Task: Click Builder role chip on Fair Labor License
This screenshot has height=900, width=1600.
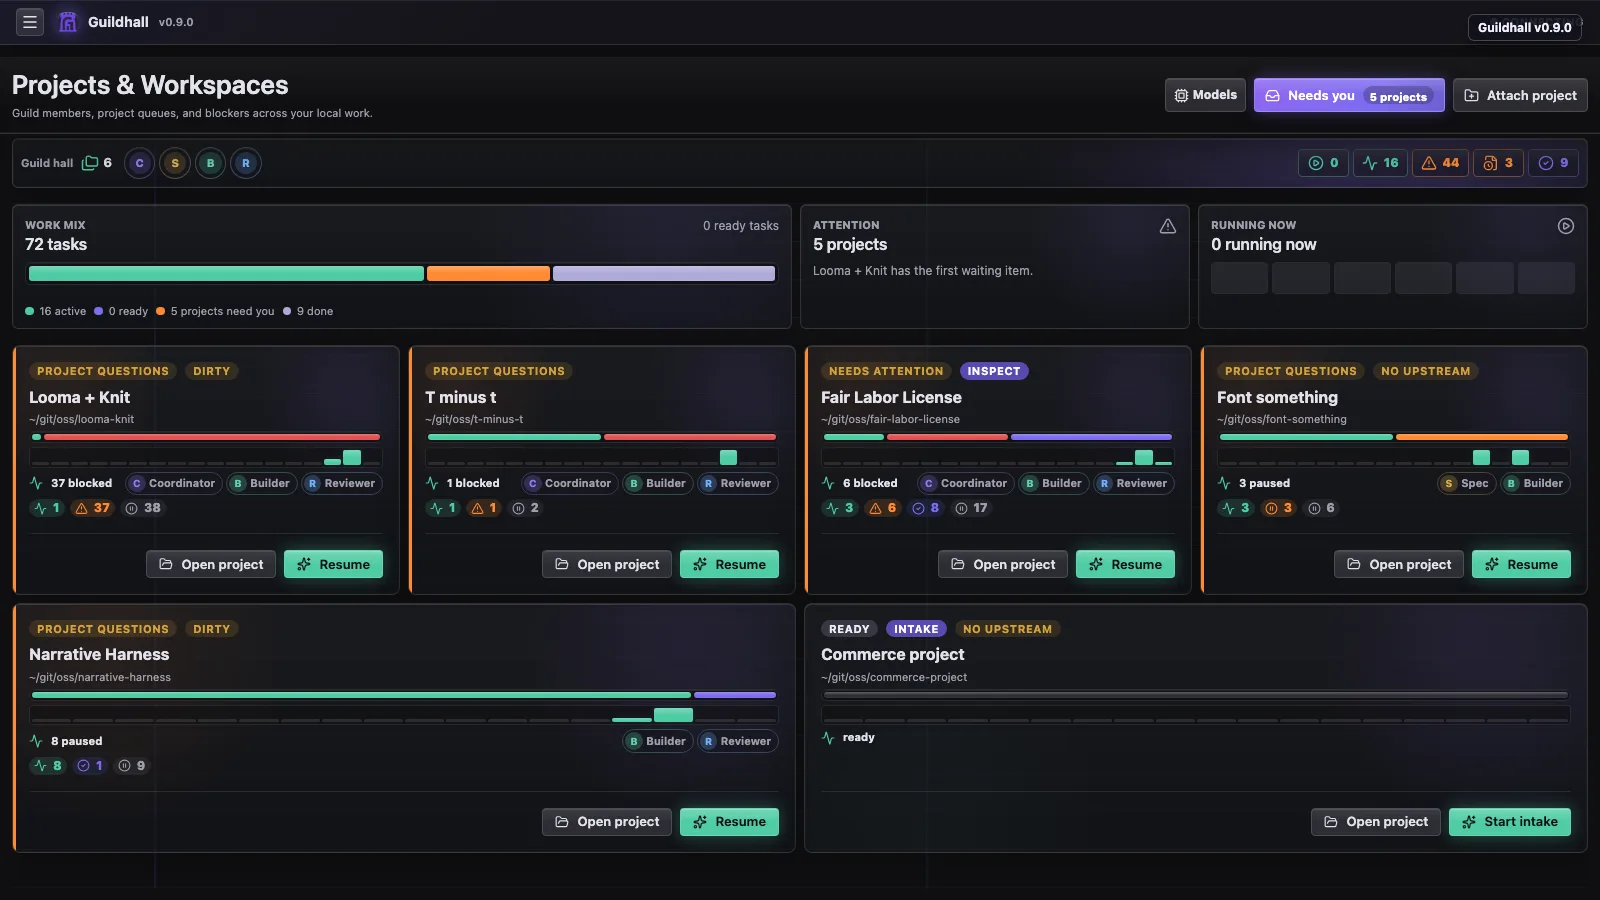Action: 1053,483
